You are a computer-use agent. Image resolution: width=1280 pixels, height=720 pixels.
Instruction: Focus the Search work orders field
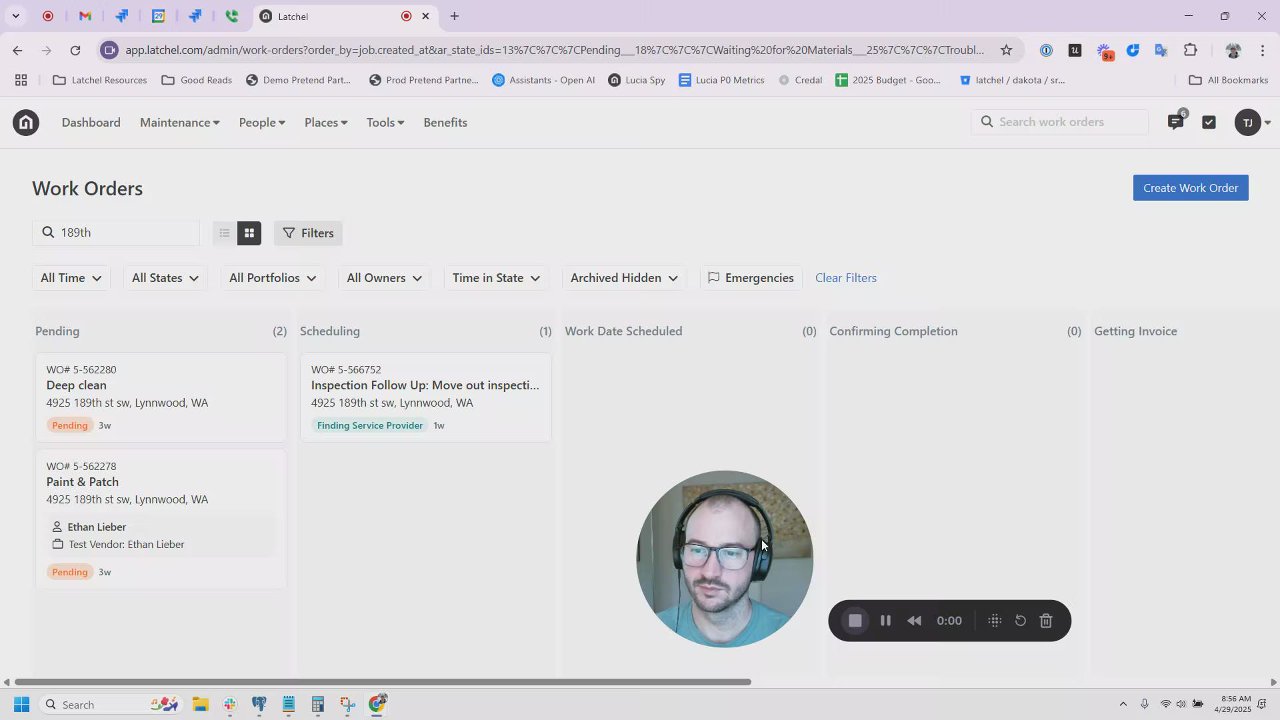(1061, 122)
